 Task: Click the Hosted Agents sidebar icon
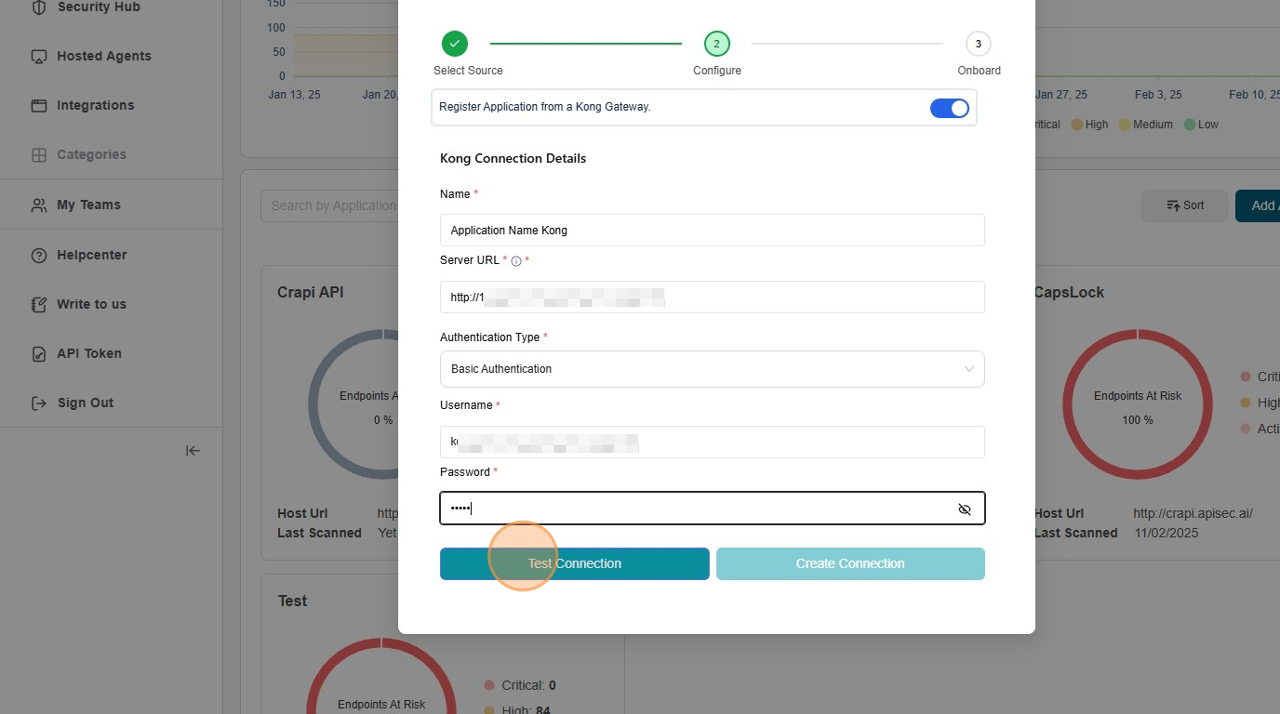(x=39, y=56)
